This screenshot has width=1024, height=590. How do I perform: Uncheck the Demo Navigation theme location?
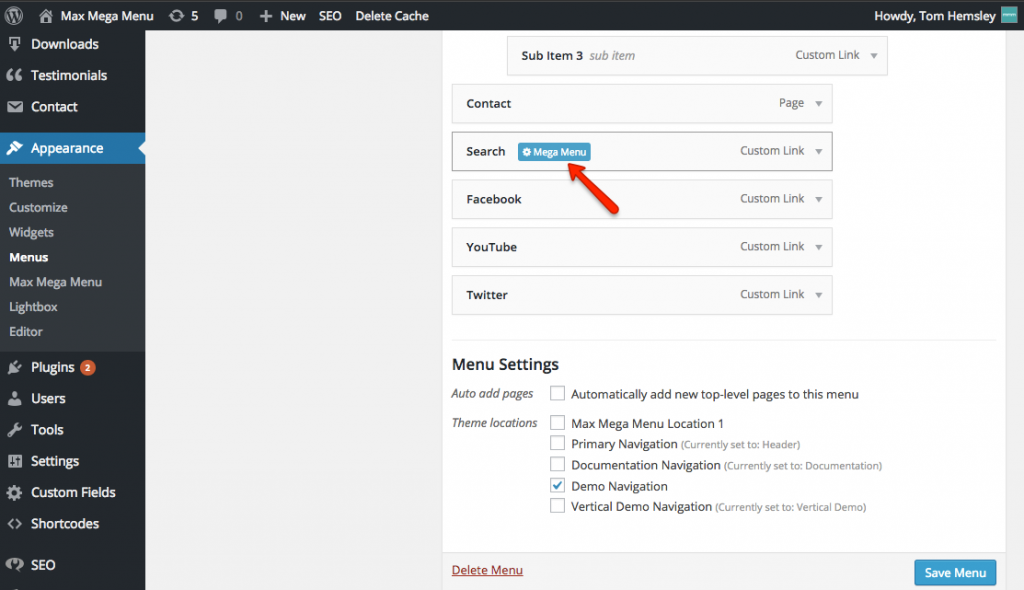click(x=557, y=485)
